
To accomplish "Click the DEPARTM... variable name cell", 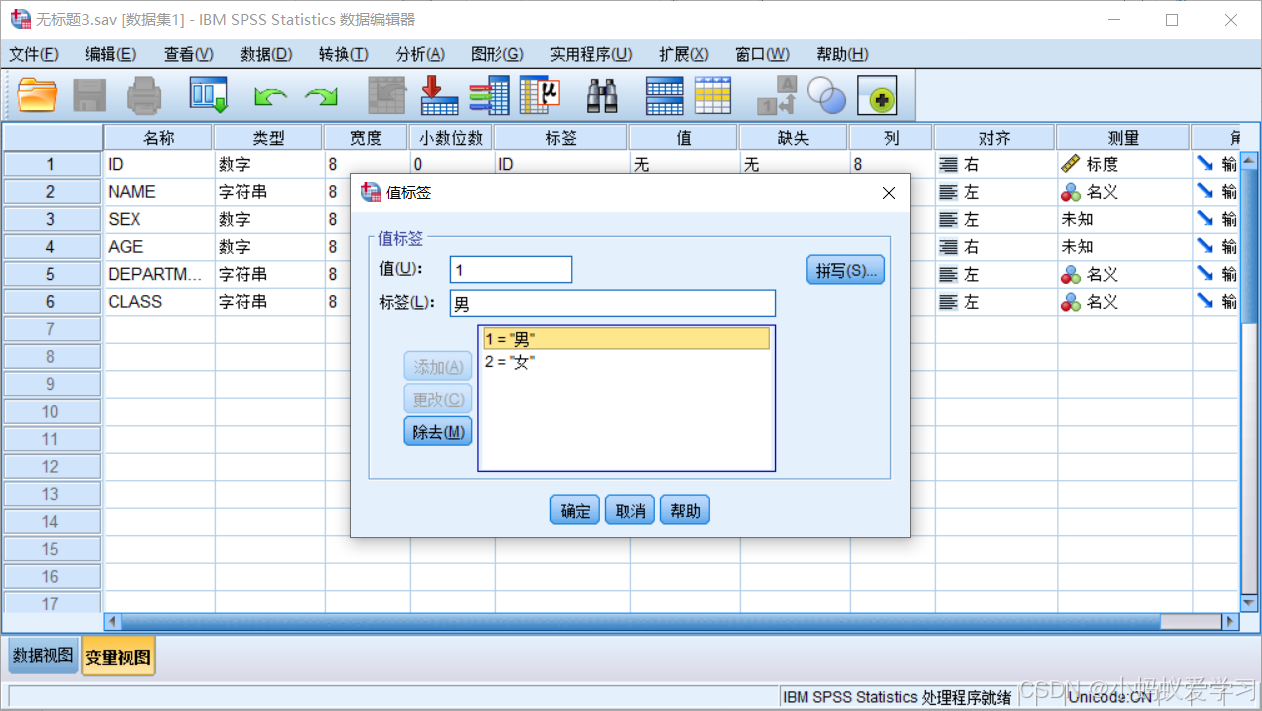I will coord(159,274).
